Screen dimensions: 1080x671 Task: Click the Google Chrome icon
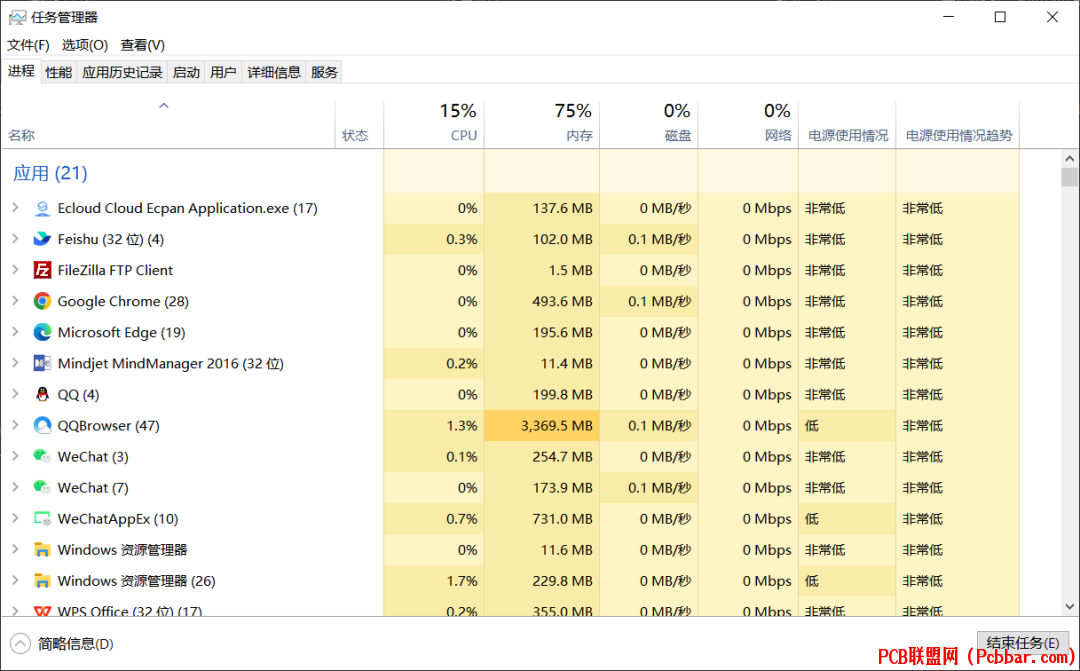click(42, 301)
